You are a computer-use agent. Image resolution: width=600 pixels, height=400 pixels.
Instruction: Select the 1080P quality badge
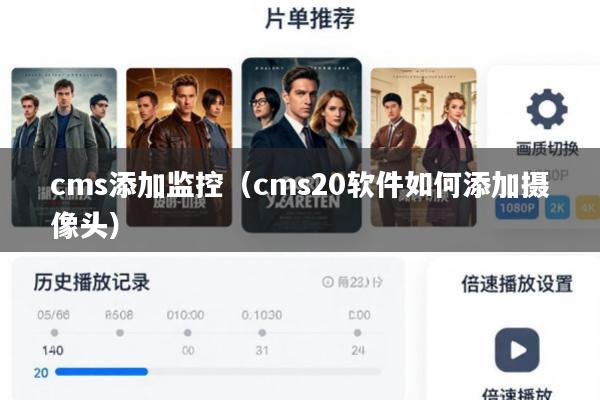coord(517,208)
